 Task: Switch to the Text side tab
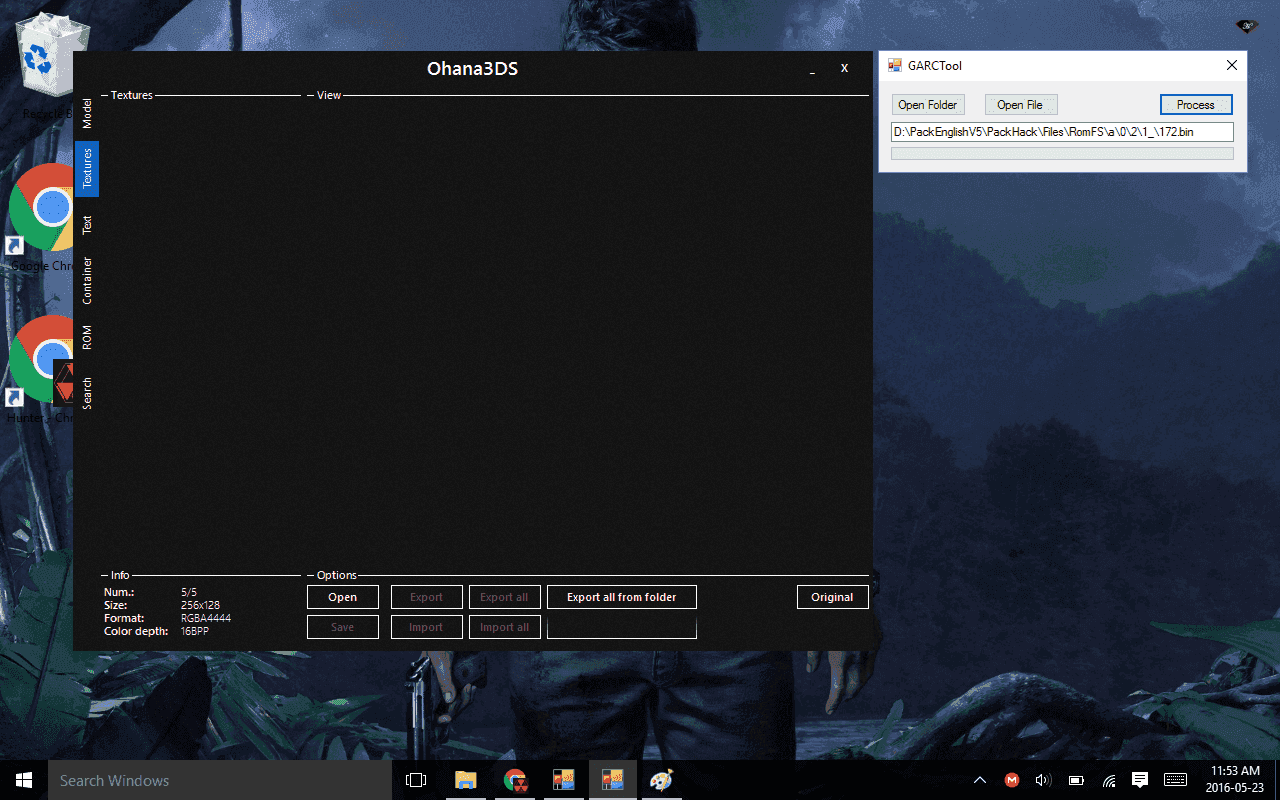tap(87, 224)
